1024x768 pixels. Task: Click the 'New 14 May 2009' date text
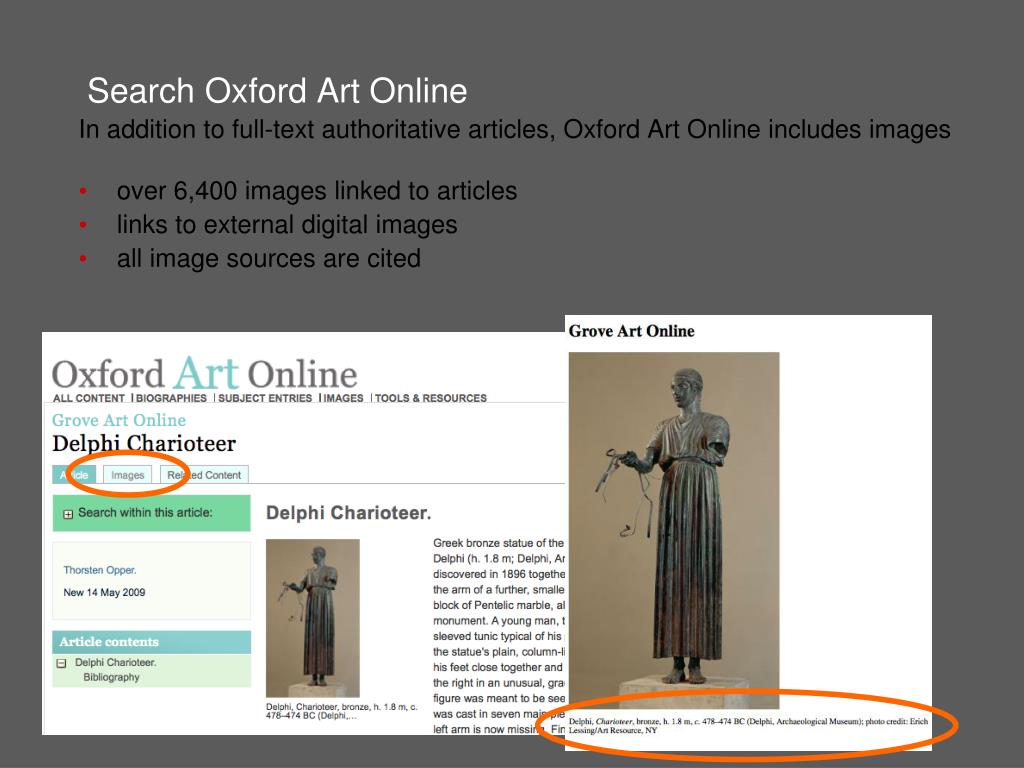[x=104, y=592]
